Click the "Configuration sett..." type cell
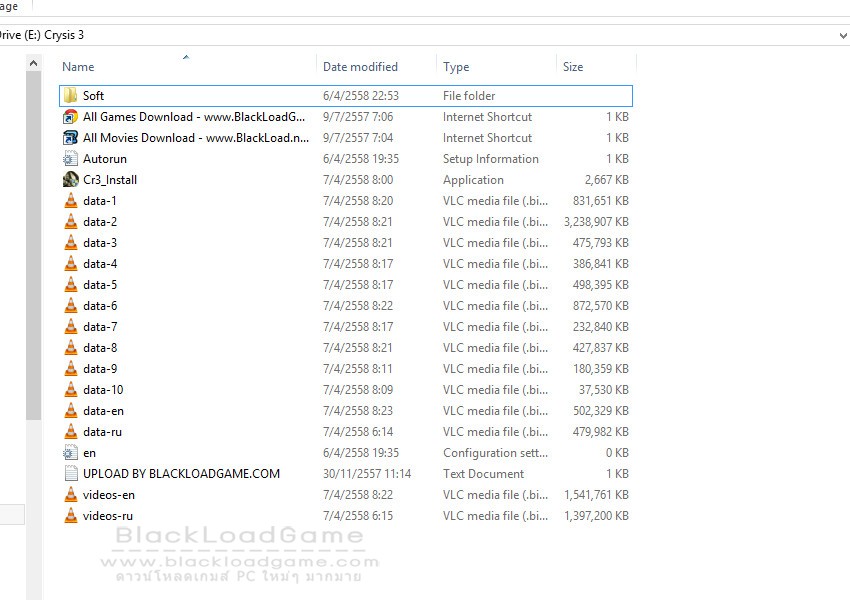 [x=495, y=453]
